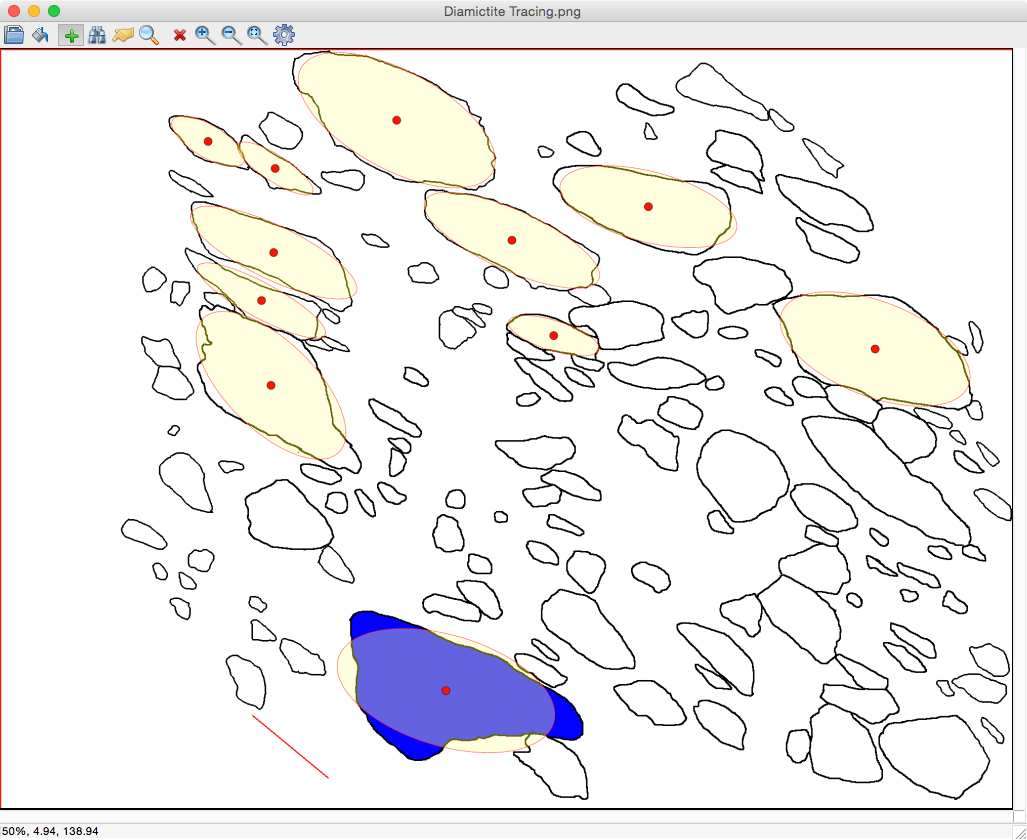1027x840 pixels.
Task: Select the paint bucket fill tool
Action: click(41, 35)
